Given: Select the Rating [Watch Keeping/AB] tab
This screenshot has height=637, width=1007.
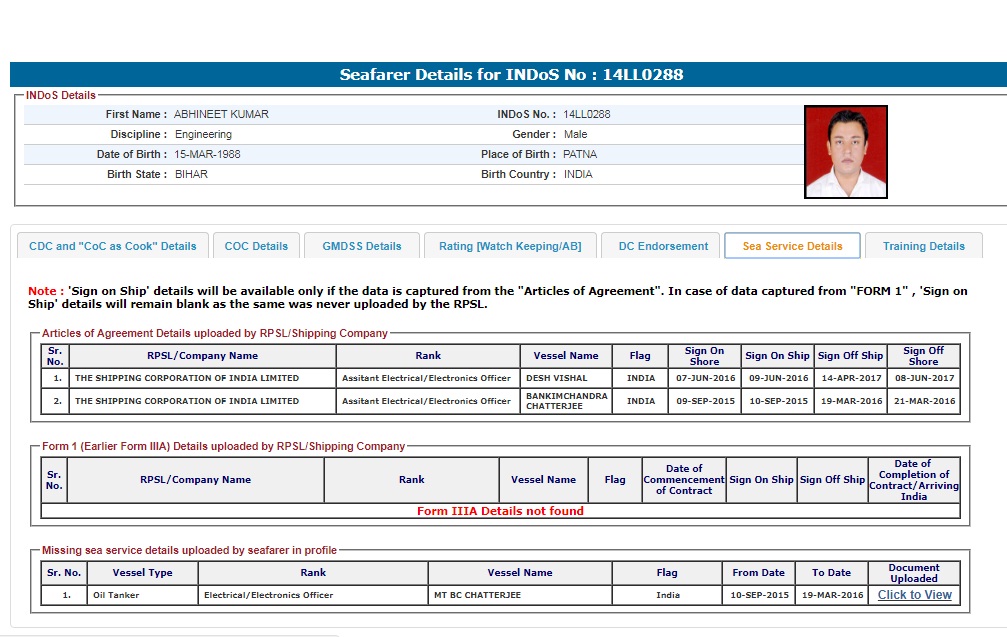Looking at the screenshot, I should 510,246.
